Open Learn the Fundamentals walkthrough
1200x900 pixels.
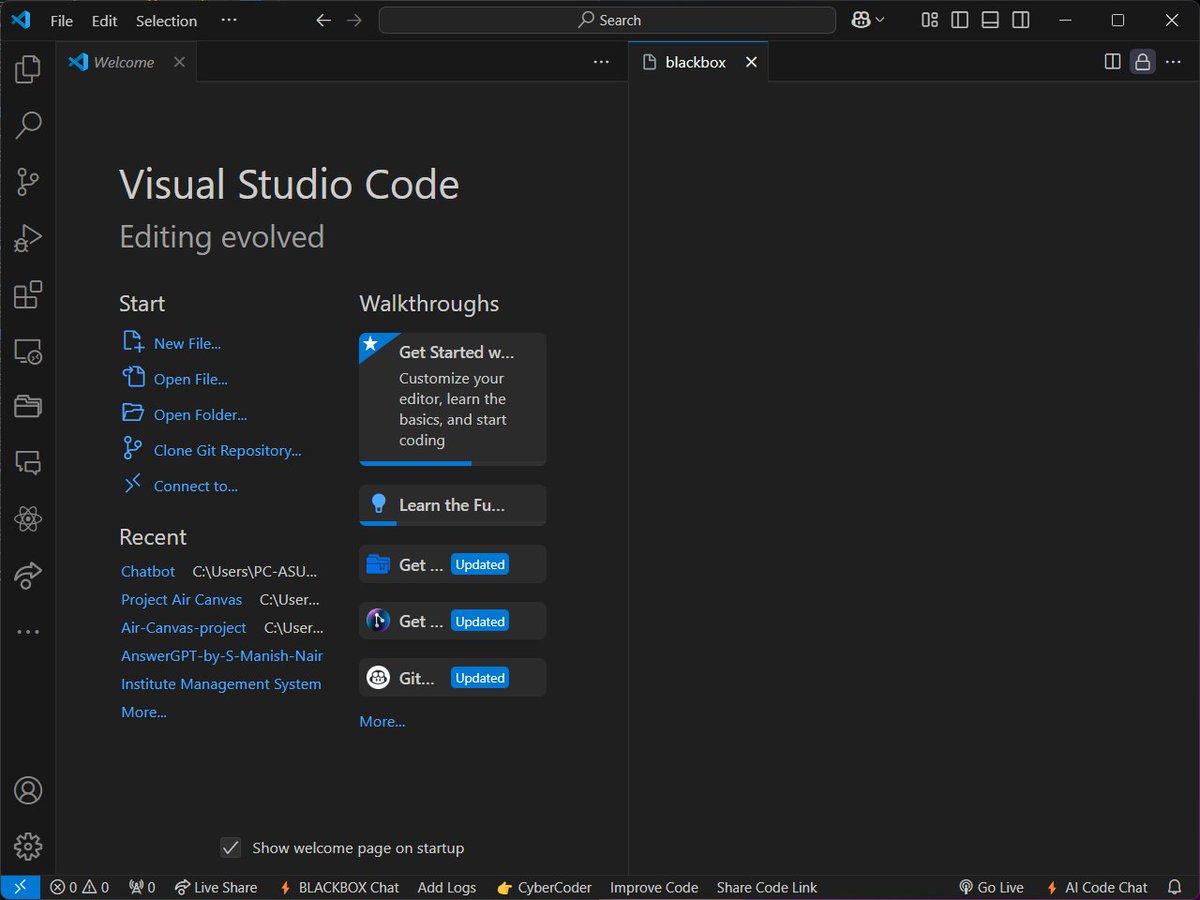coord(453,505)
